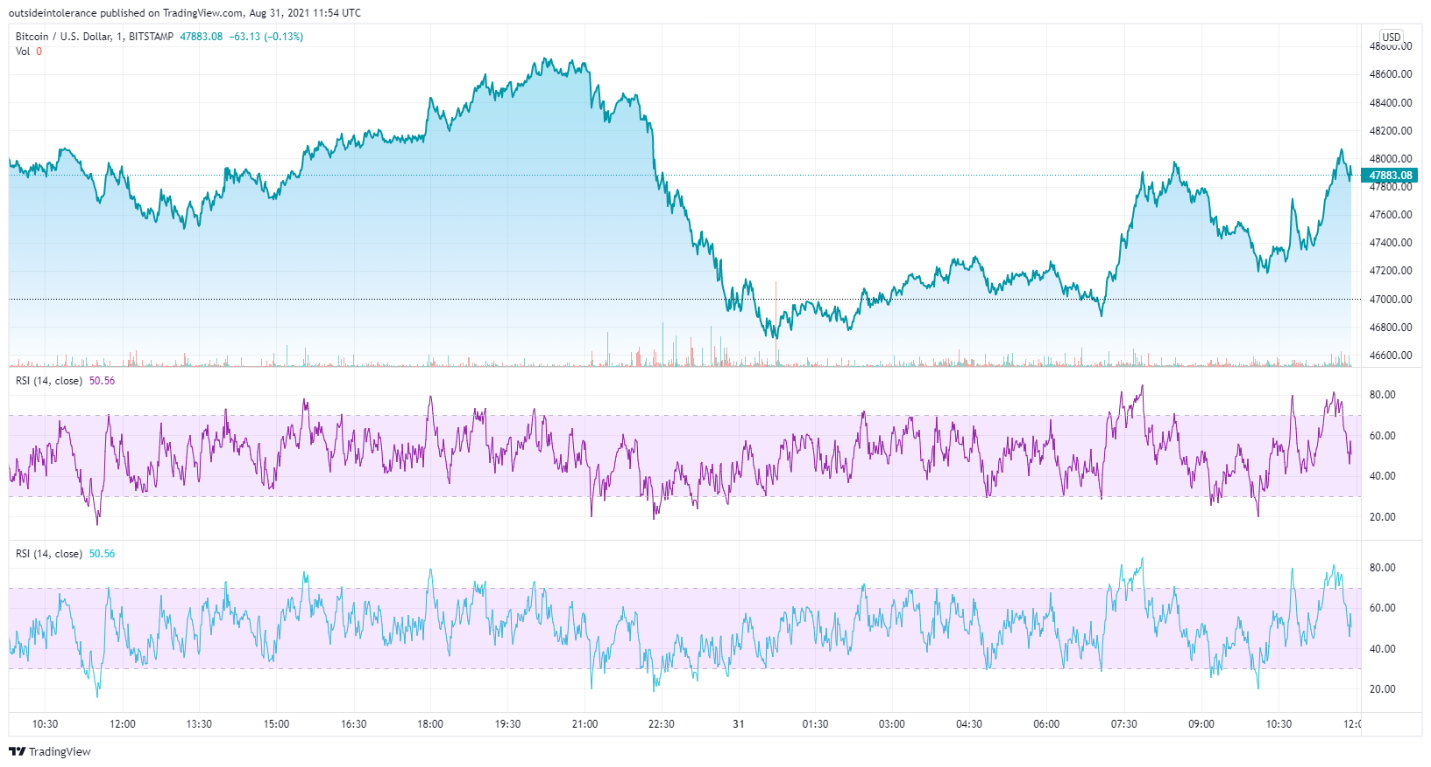Viewport: 1431px width, 767px height.
Task: Click 80.00 on the purple RSI pane scale
Action: click(x=1383, y=395)
